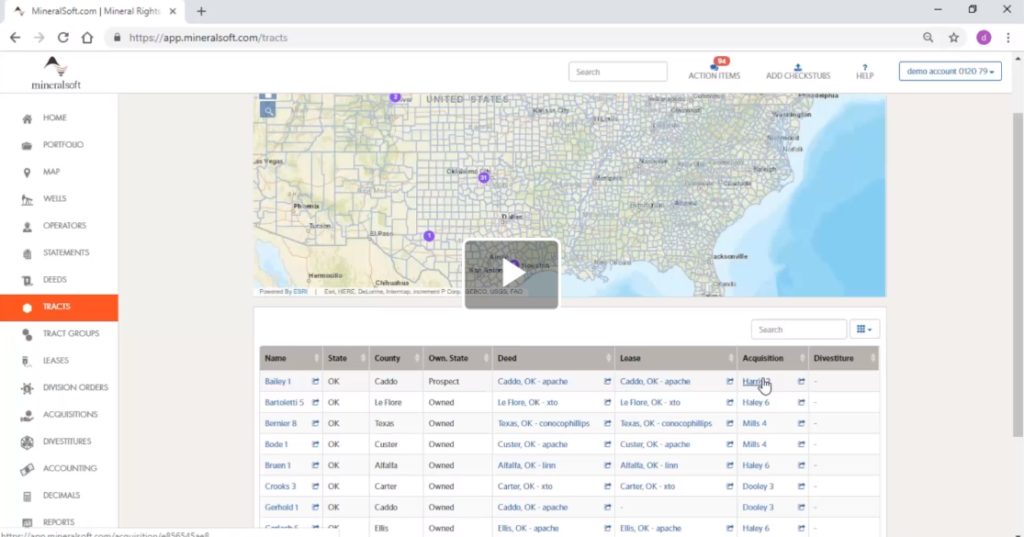1024x537 pixels.
Task: Open the Help question mark
Action: 865,67
